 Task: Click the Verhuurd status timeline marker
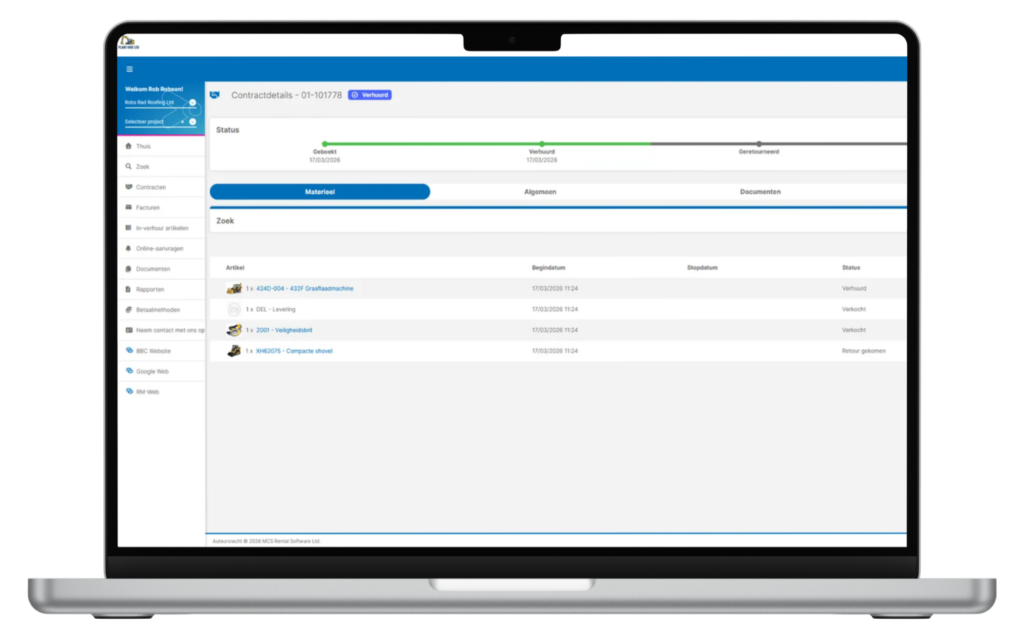tap(542, 144)
